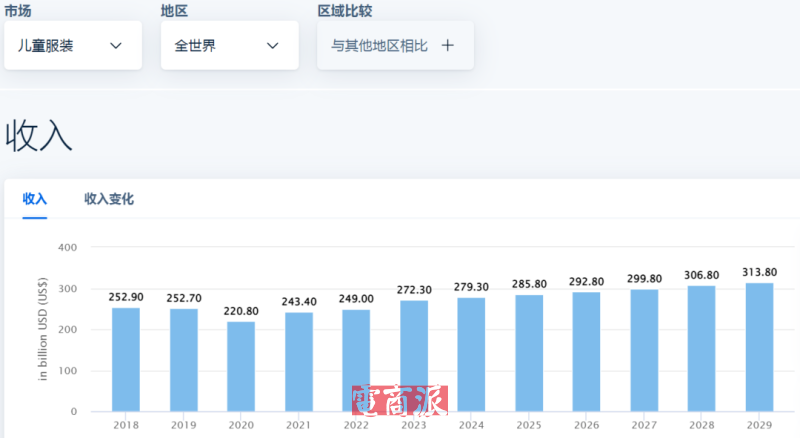
Task: Open the 收入变化 tab
Action: [109, 199]
